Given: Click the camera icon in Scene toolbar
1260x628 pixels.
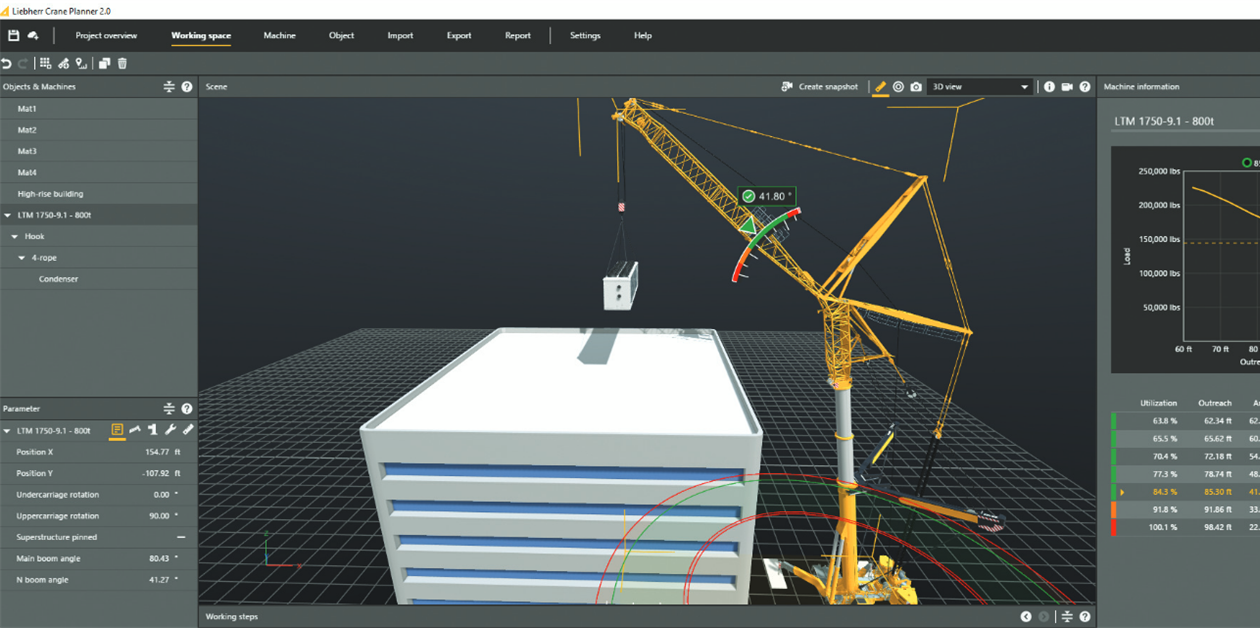Looking at the screenshot, I should click(916, 87).
